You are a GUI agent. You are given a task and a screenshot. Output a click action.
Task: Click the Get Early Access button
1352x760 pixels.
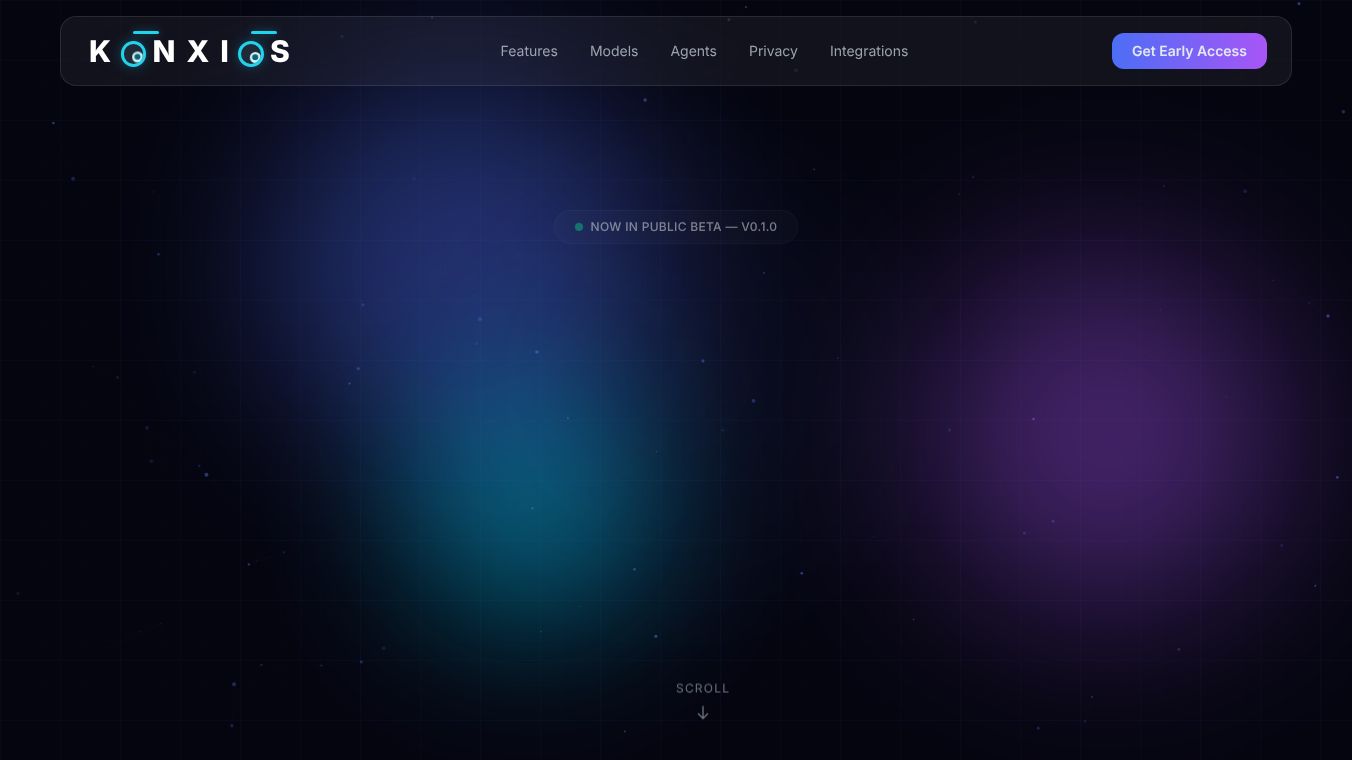[x=1189, y=51]
